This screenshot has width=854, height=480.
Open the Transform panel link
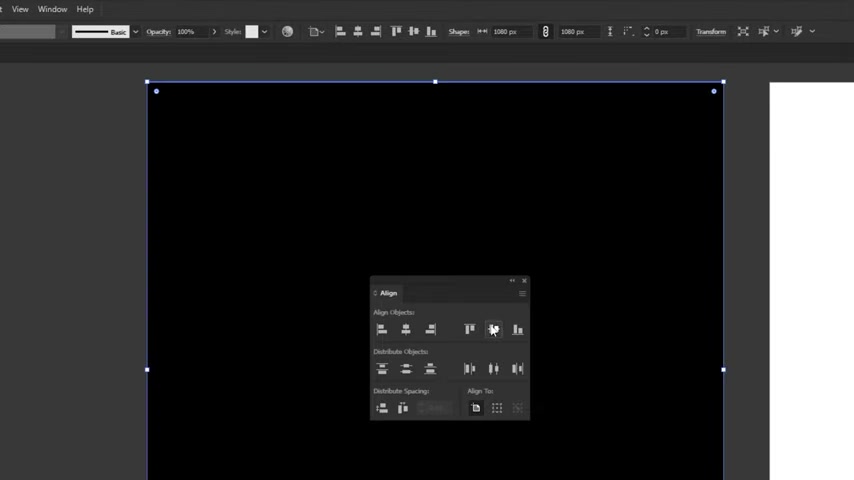click(x=711, y=32)
